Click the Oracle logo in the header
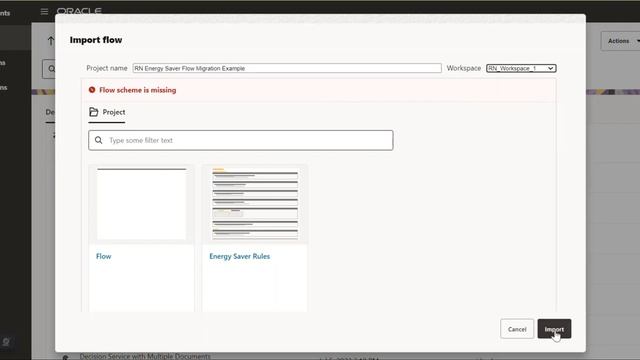640x360 pixels. pyautogui.click(x=79, y=11)
